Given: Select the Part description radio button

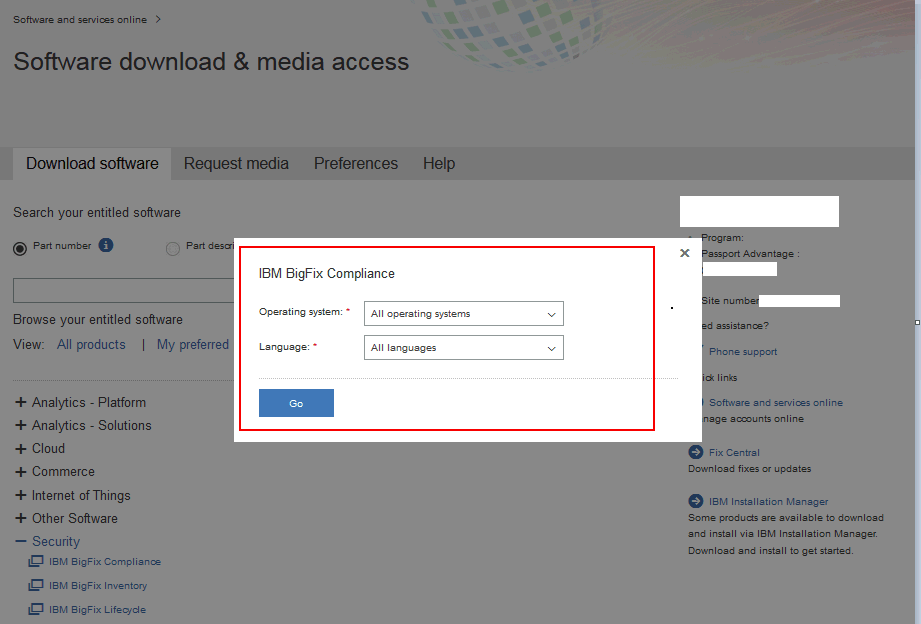Looking at the screenshot, I should coord(173,249).
